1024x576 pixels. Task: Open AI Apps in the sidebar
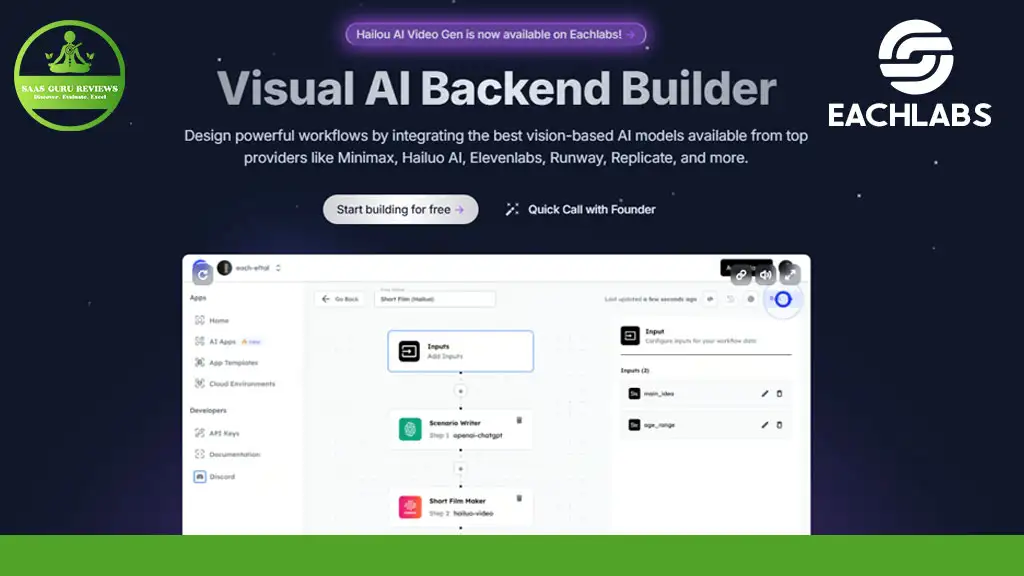click(x=223, y=342)
